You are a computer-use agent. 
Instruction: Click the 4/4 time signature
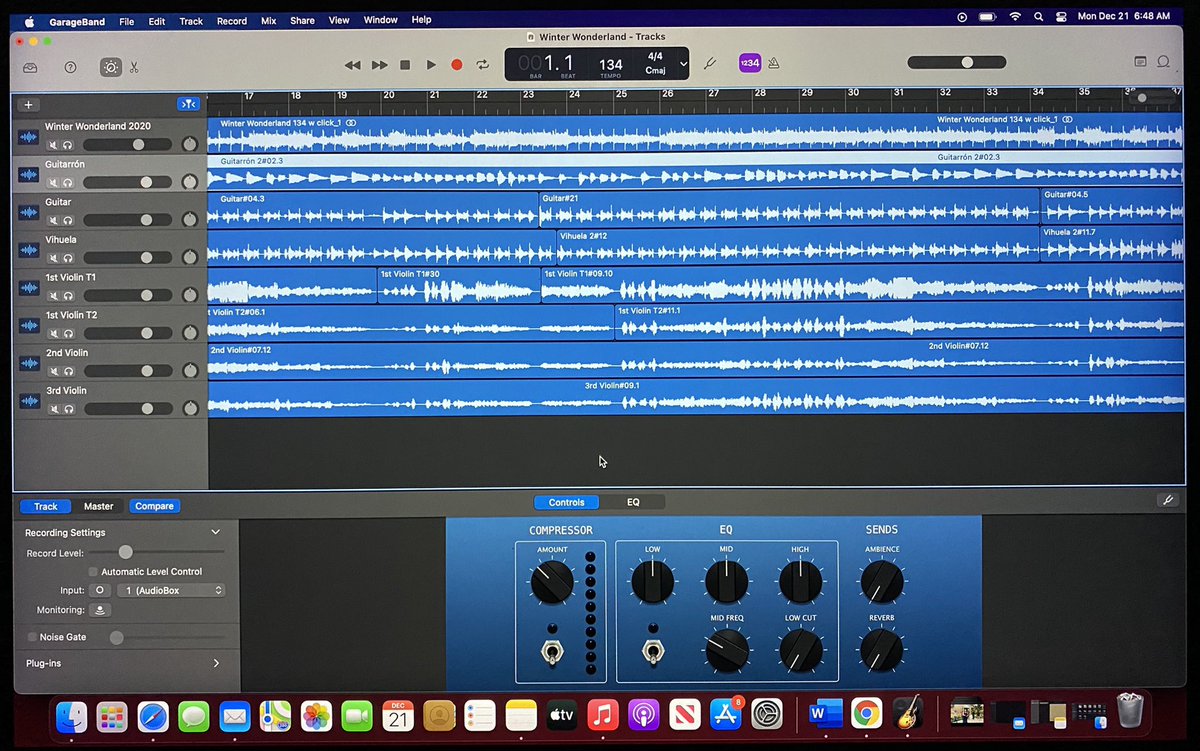coord(656,57)
